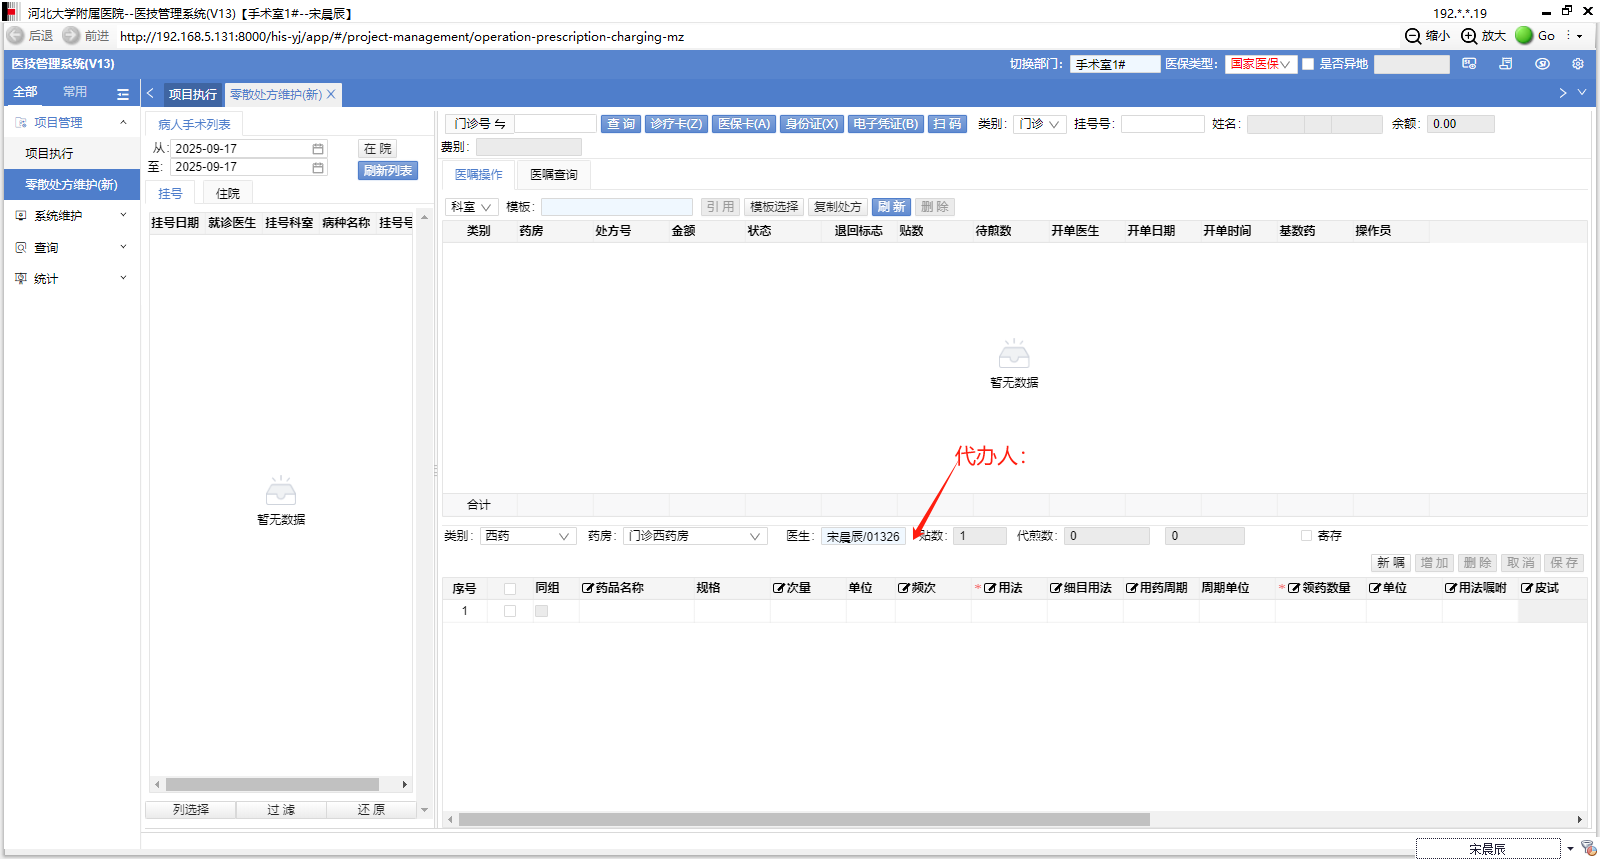Image resolution: width=1600 pixels, height=859 pixels.
Task: Open the 类别 西药 dropdown
Action: tap(528, 536)
